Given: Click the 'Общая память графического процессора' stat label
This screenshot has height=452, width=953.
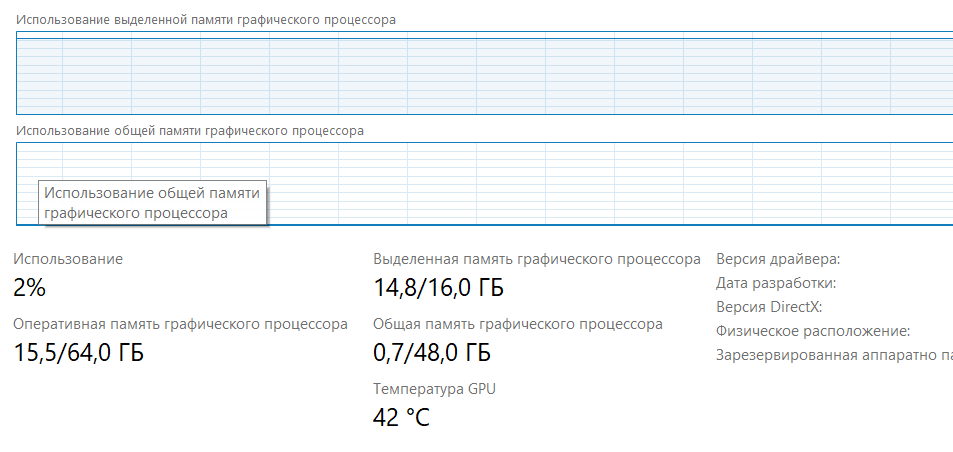Looking at the screenshot, I should 518,324.
